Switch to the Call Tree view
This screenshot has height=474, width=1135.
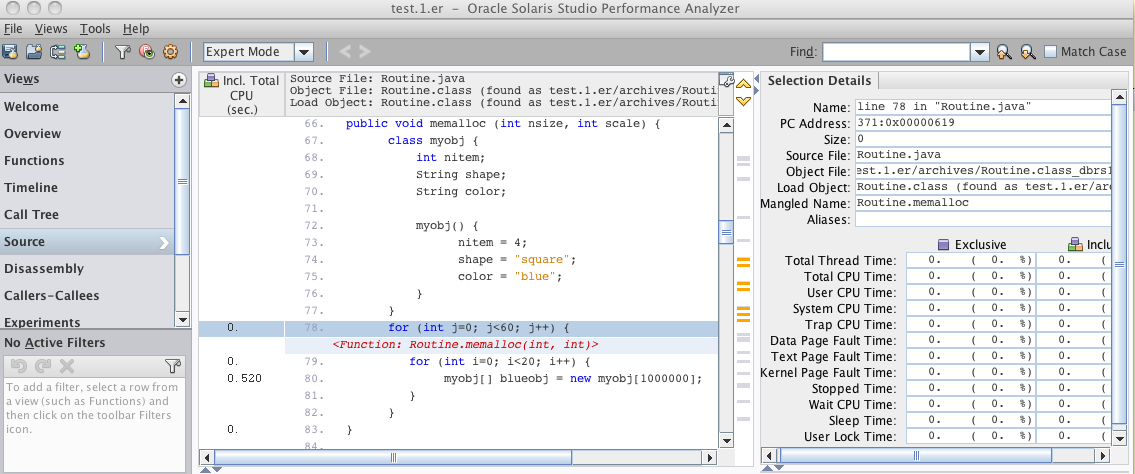87,214
